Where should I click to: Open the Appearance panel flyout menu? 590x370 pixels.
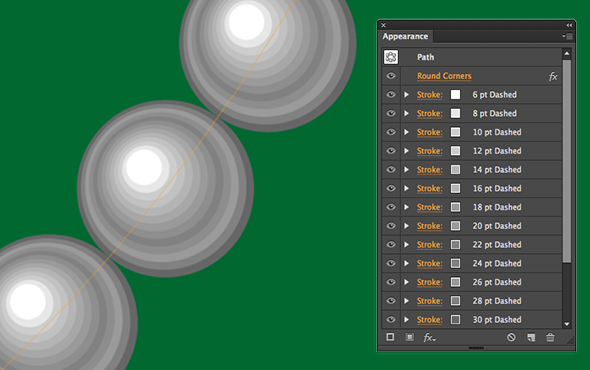click(x=567, y=37)
